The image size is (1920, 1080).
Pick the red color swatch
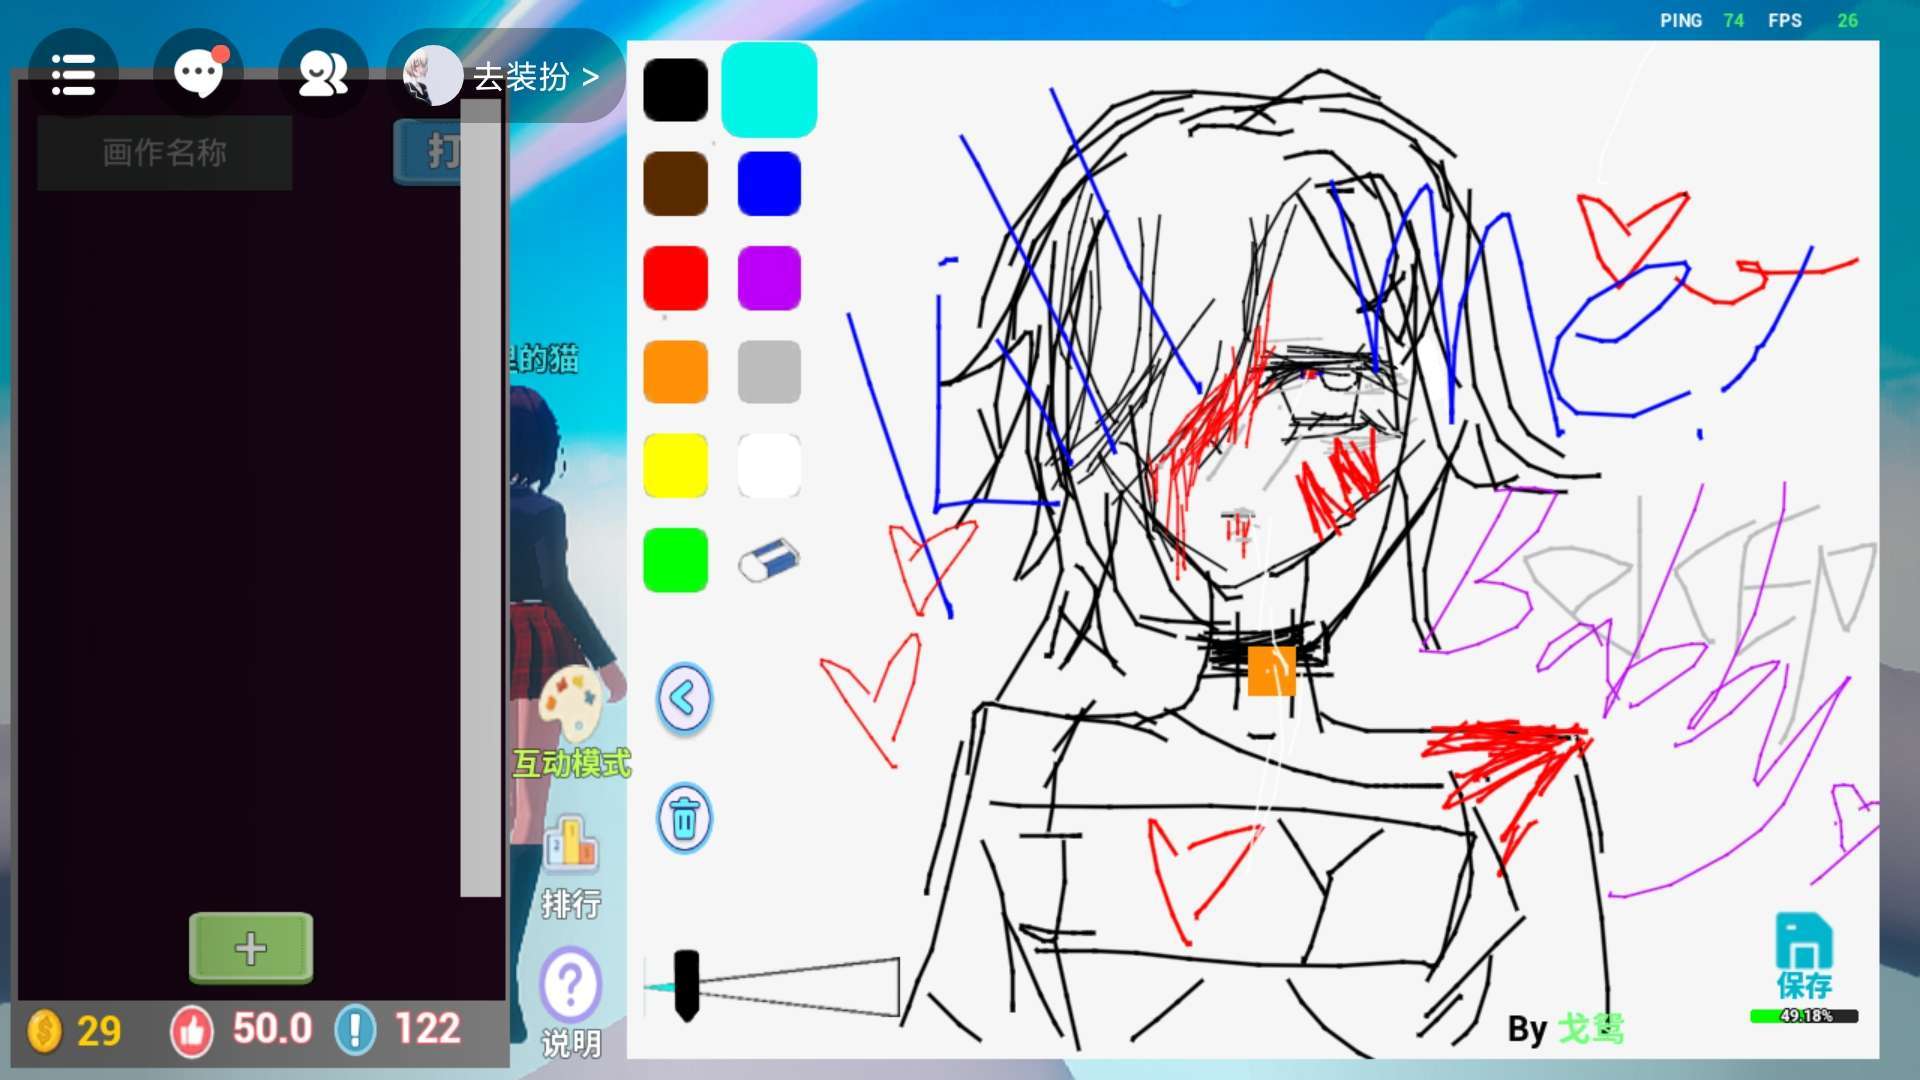pos(675,278)
